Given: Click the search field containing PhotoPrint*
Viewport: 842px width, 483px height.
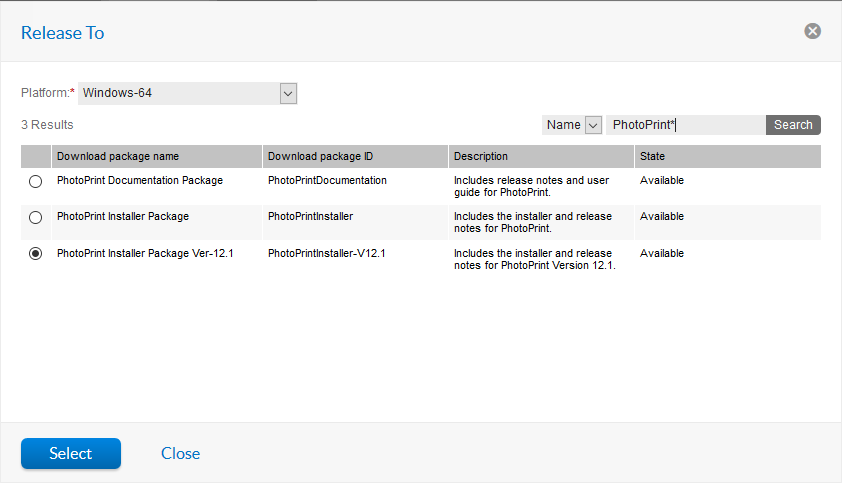Looking at the screenshot, I should click(685, 125).
